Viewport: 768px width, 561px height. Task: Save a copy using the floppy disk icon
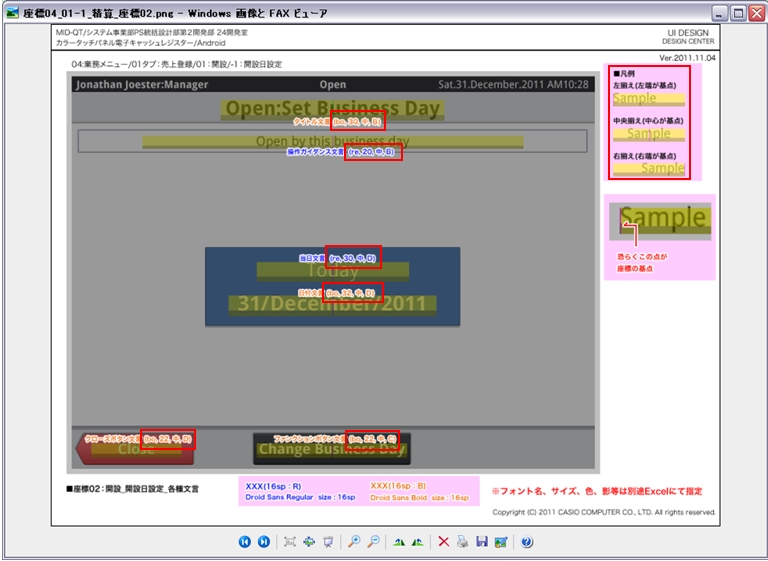[482, 542]
